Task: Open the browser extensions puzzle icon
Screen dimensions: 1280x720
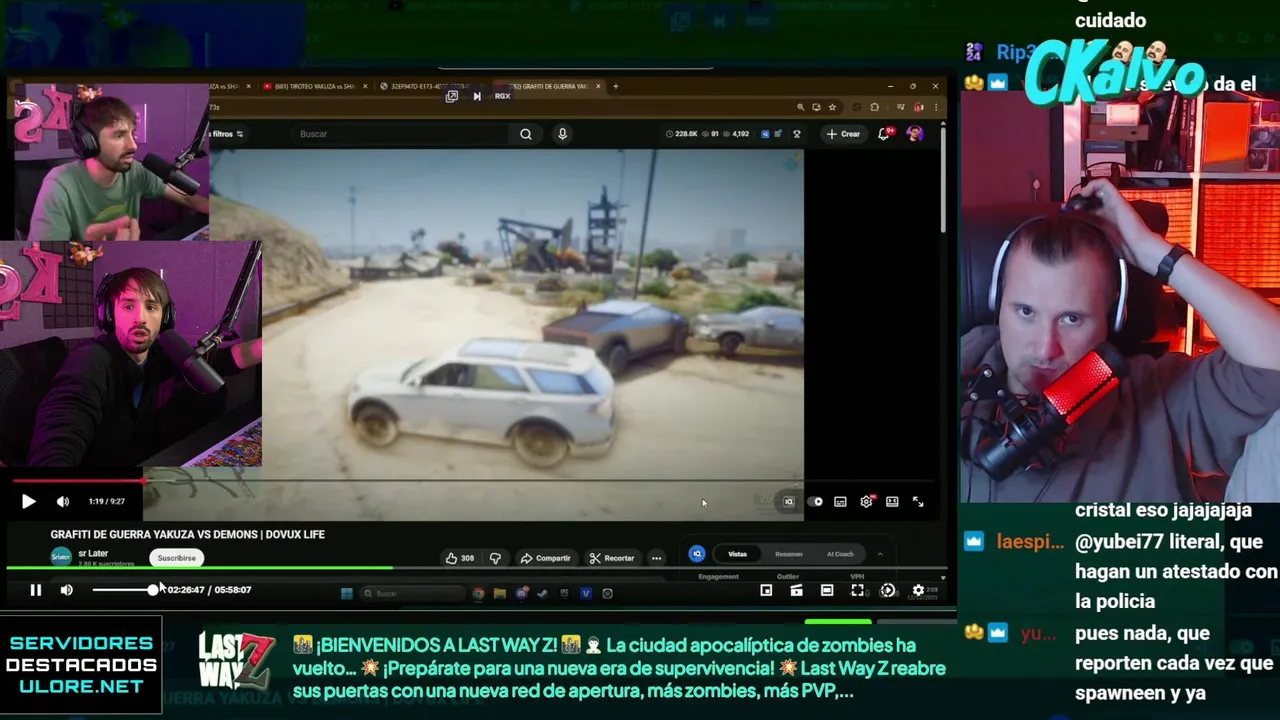Action: (x=874, y=107)
